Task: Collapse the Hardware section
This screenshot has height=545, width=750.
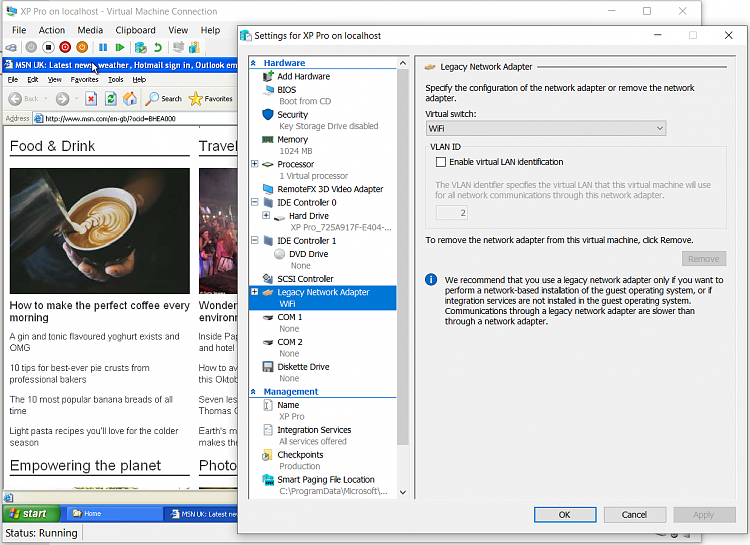Action: (x=254, y=63)
